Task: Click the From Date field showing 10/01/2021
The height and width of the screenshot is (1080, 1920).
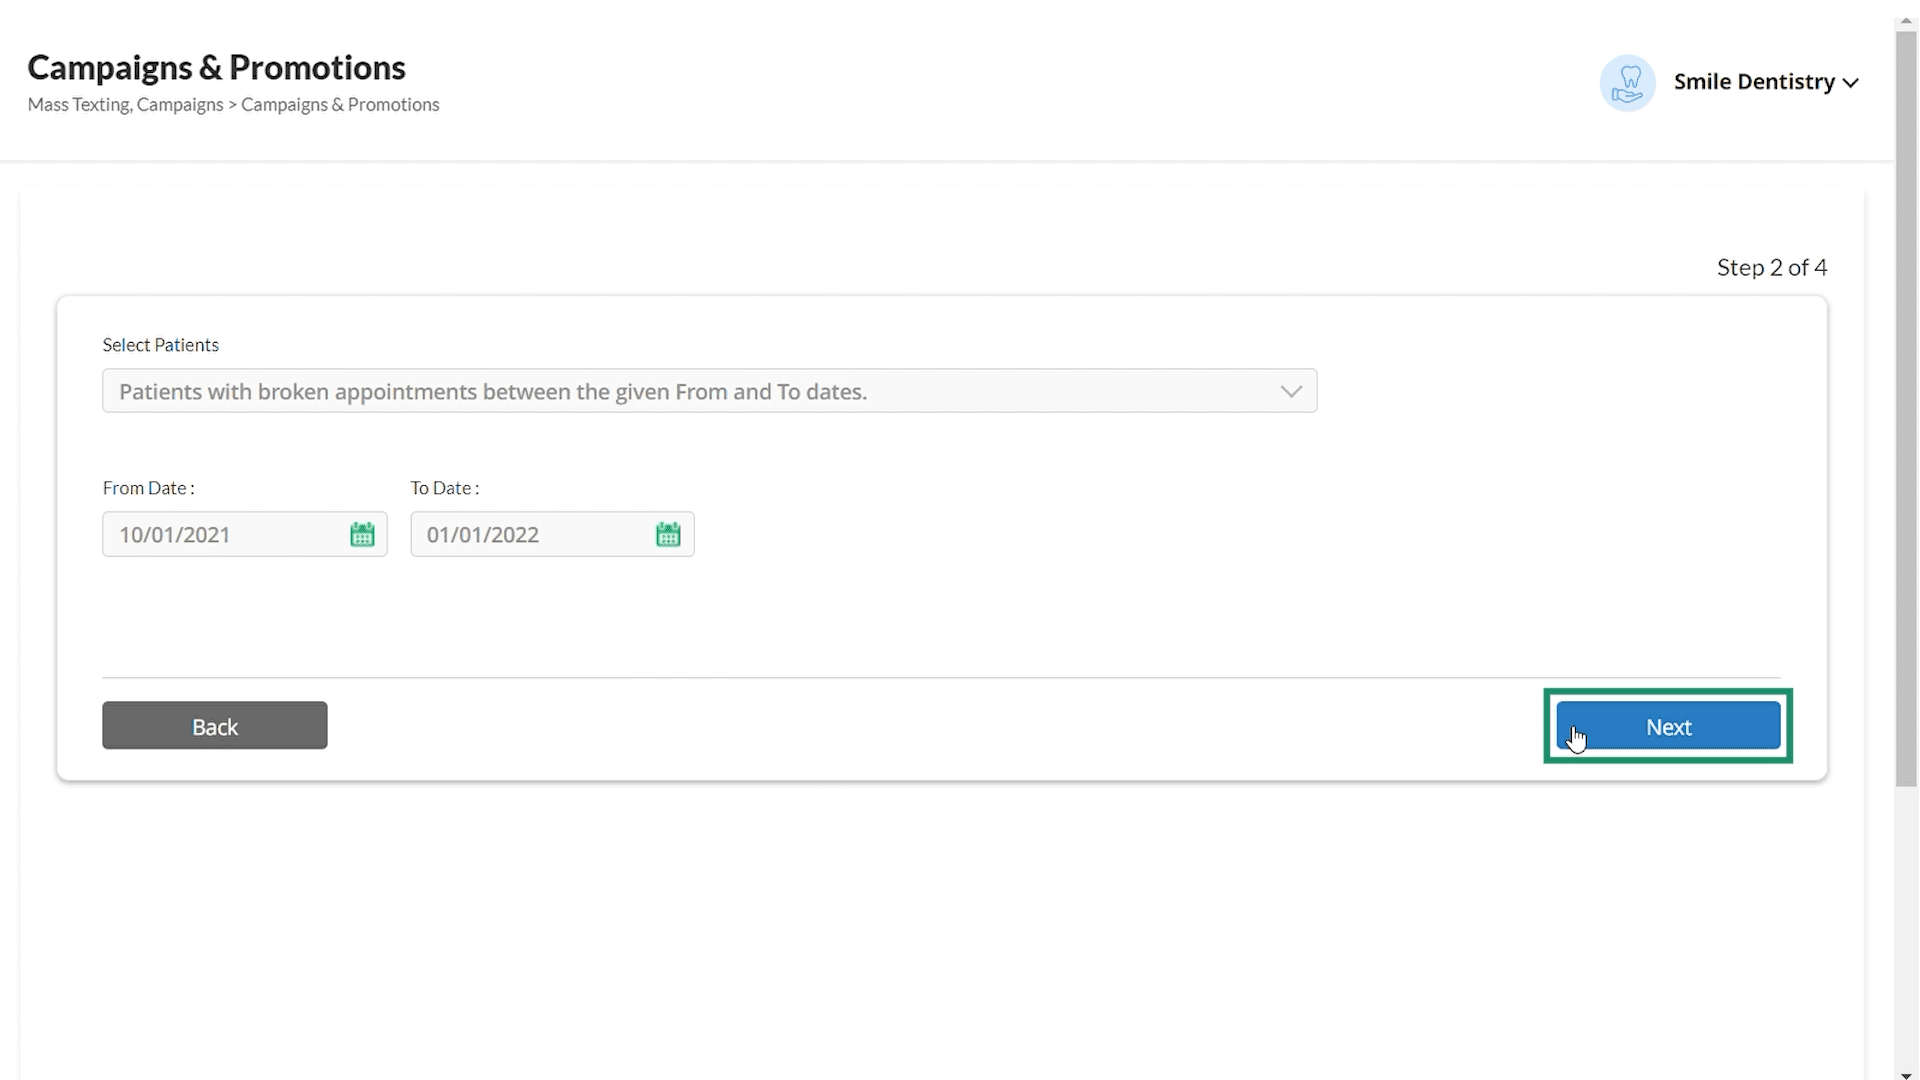Action: pos(244,534)
